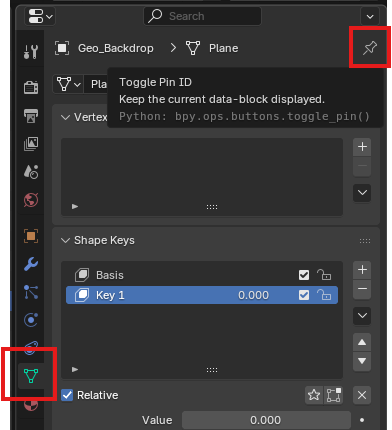Image resolution: width=392 pixels, height=430 pixels.
Task: Expand vertex group list filter options
Action: (x=75, y=206)
